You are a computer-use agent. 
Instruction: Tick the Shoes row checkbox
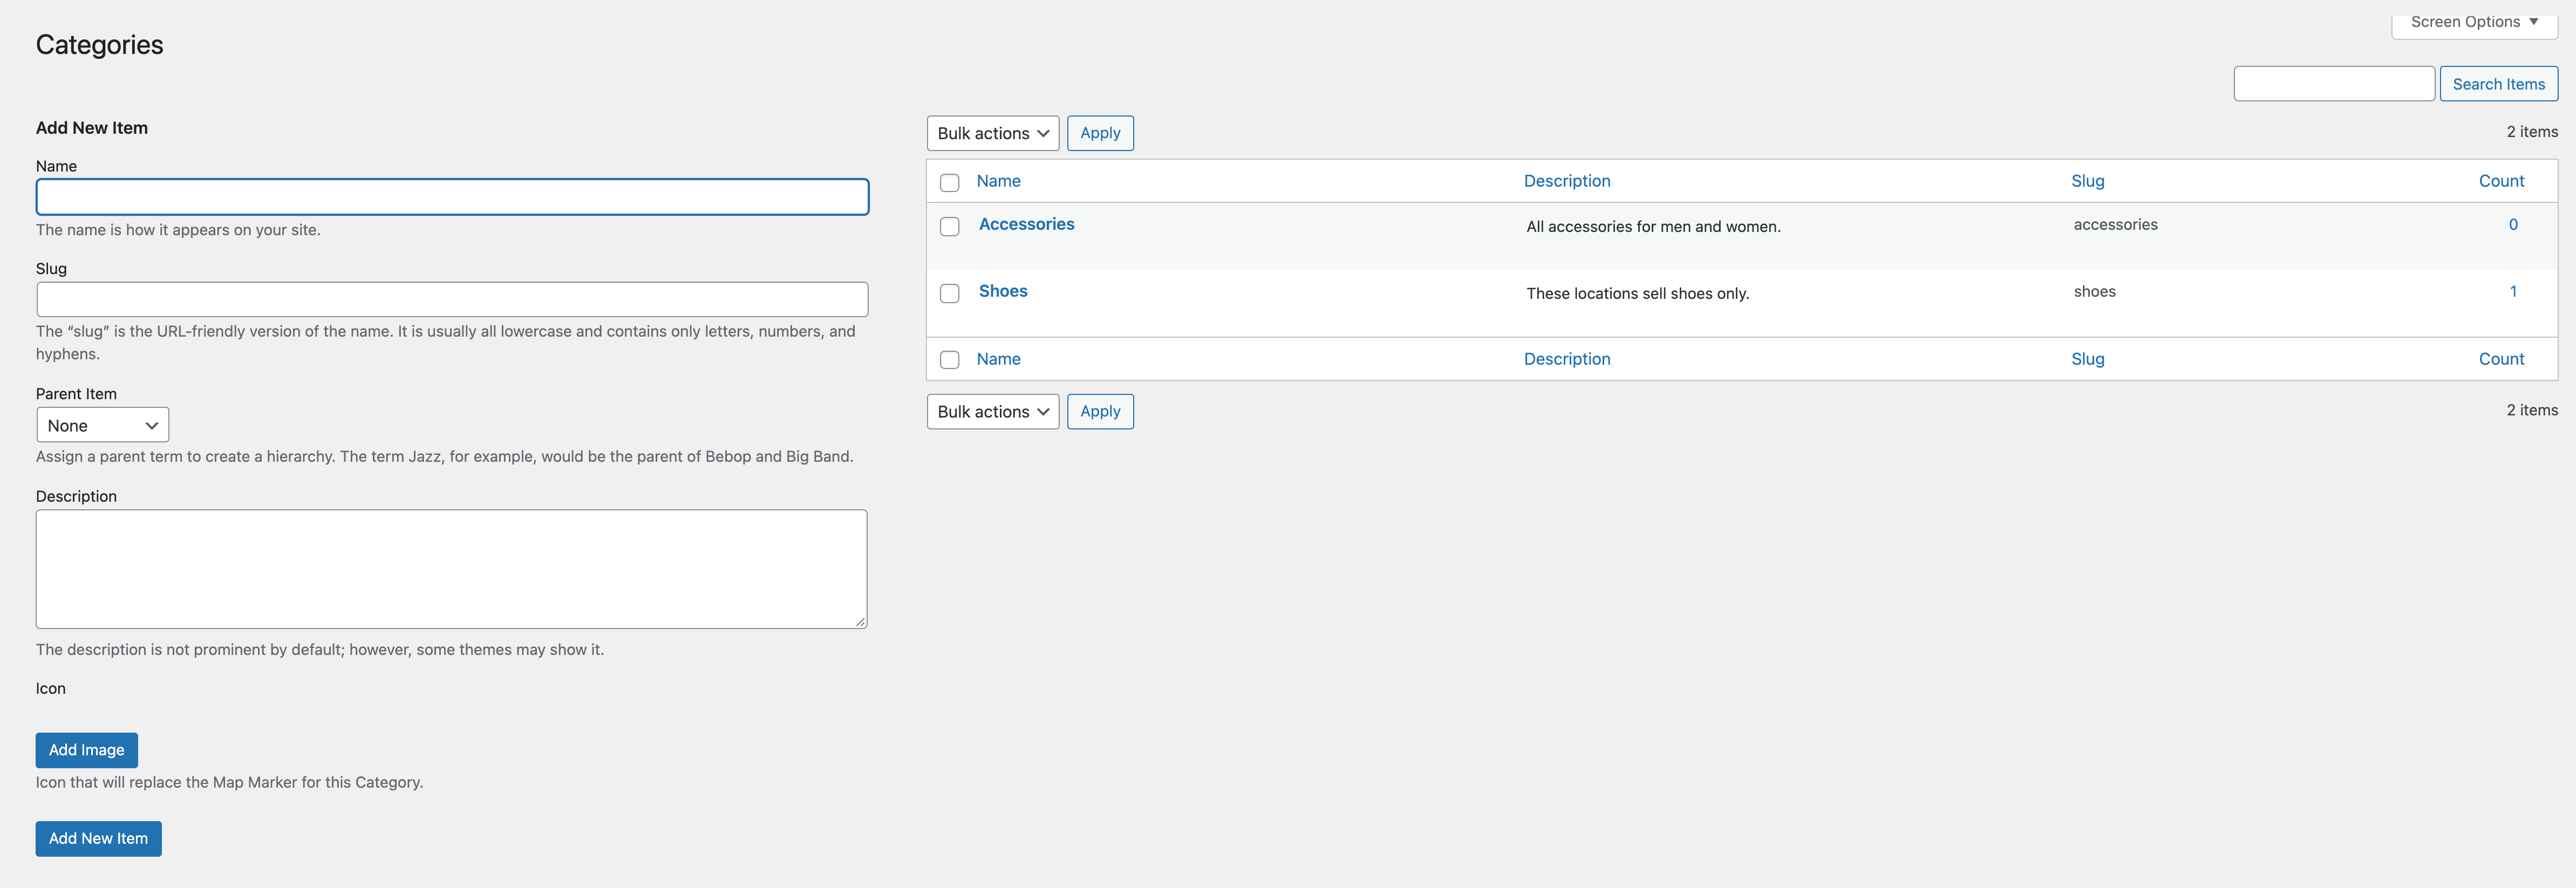click(x=949, y=293)
